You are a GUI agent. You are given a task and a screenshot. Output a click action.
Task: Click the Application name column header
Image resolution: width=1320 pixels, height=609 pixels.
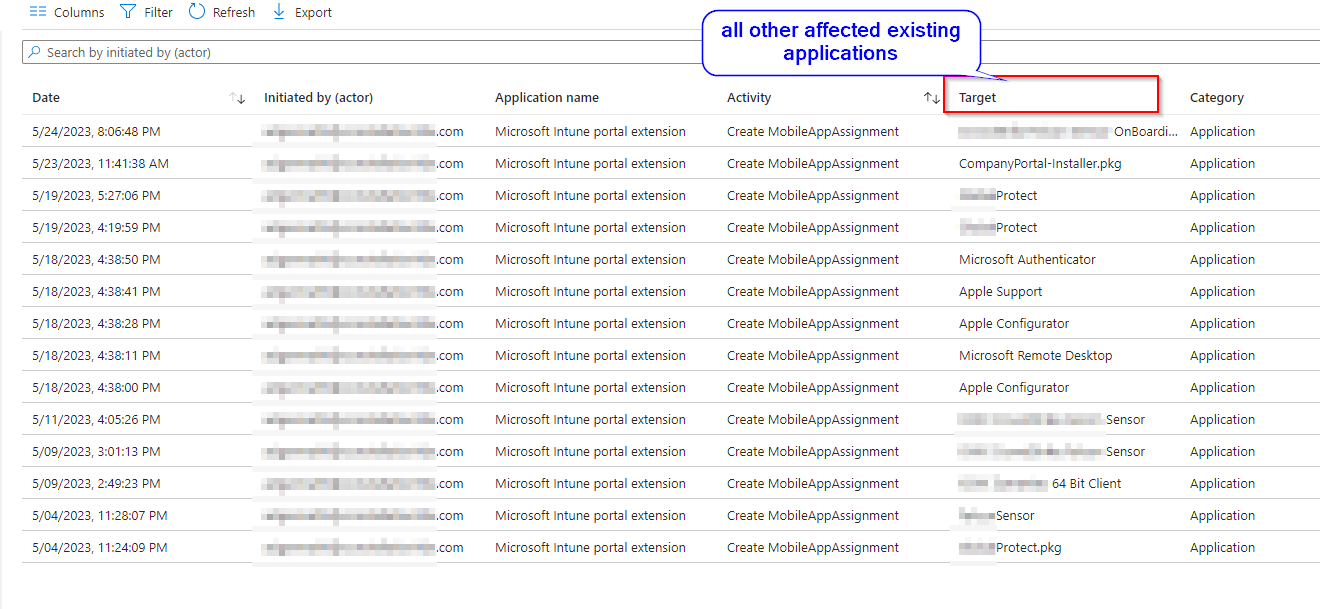pos(547,98)
